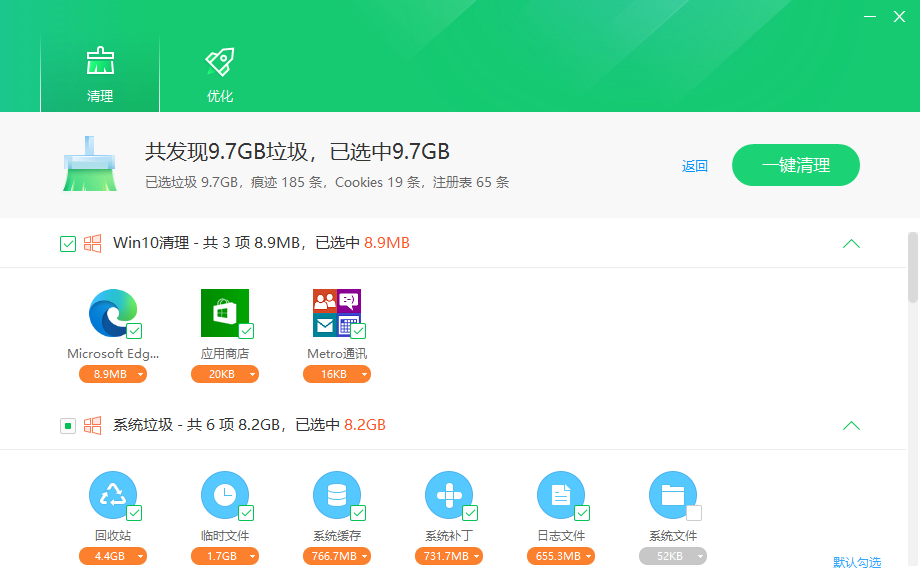Click the 返回 link
This screenshot has width=920, height=580.
tap(695, 166)
